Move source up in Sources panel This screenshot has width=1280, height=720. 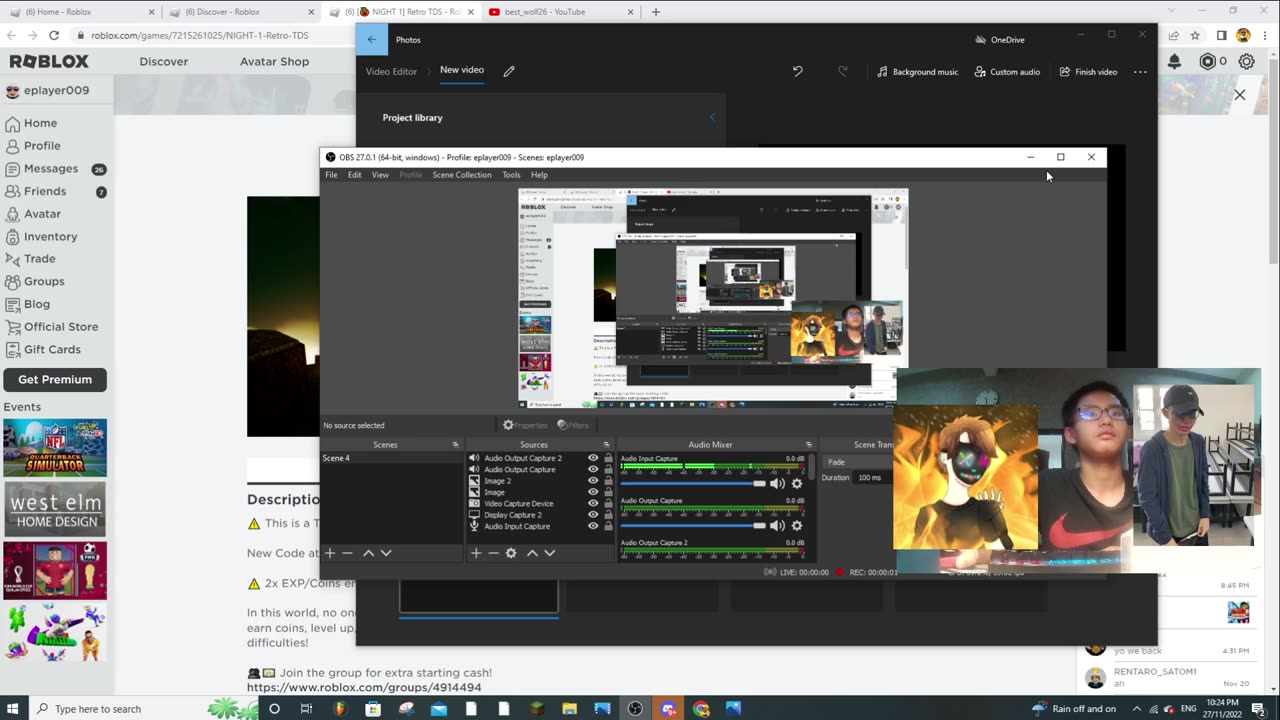click(532, 553)
